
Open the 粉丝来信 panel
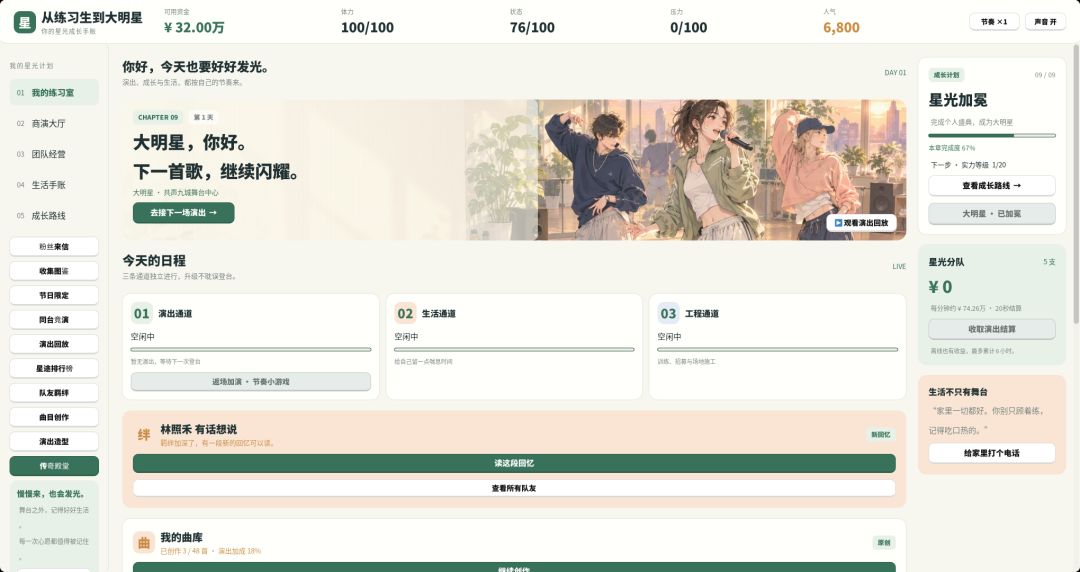[x=54, y=247]
